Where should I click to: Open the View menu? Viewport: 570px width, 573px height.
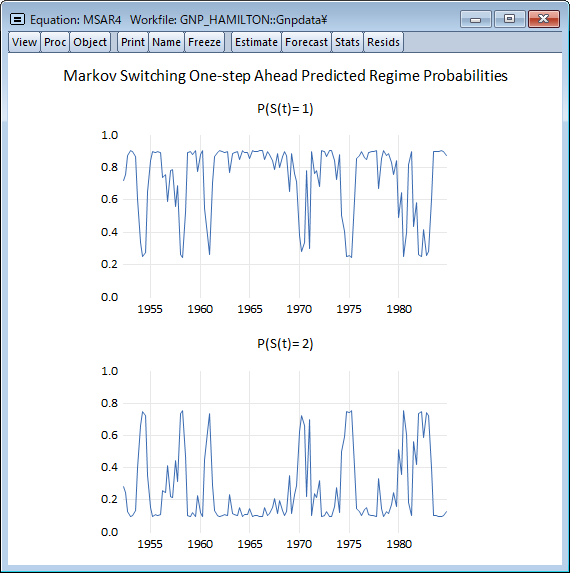[x=24, y=42]
